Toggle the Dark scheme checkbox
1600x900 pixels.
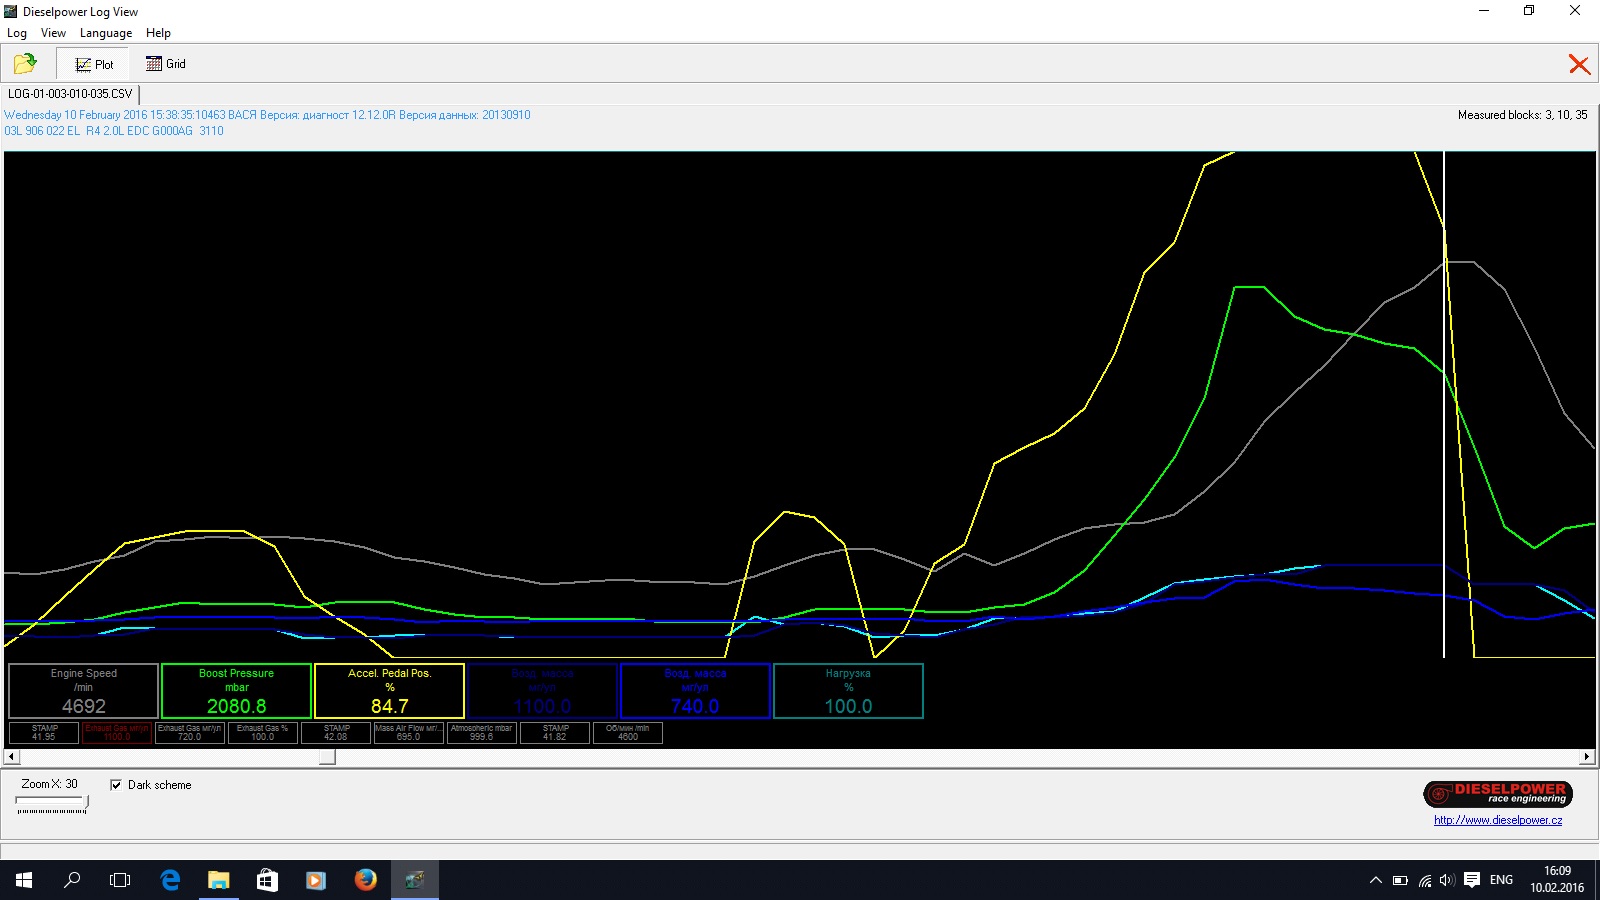(x=116, y=785)
